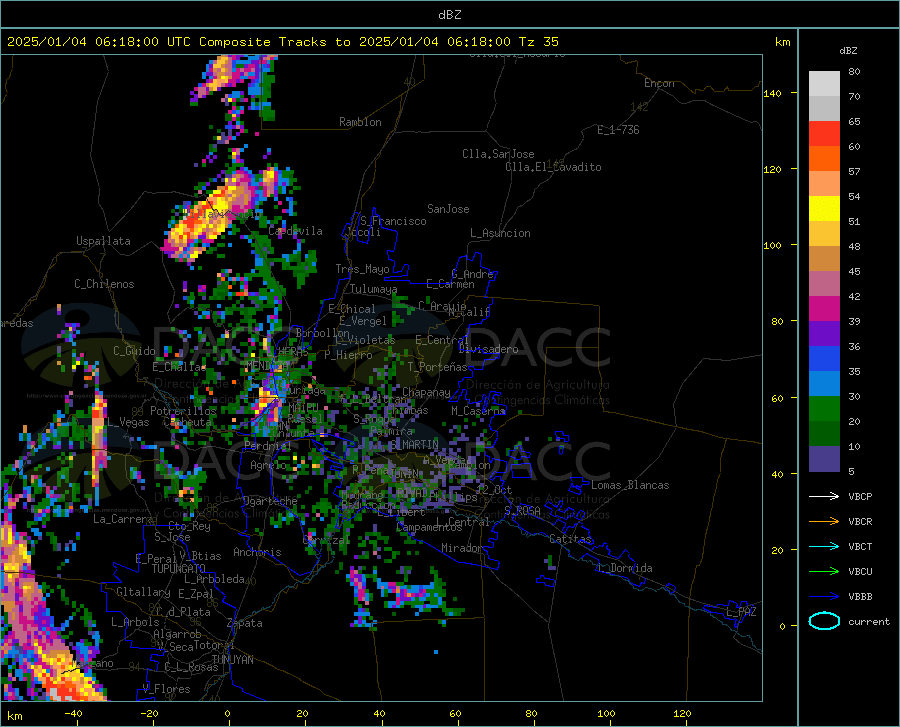Image resolution: width=900 pixels, height=727 pixels.
Task: Click the La_Carrera label
Action: pyautogui.click(x=123, y=519)
